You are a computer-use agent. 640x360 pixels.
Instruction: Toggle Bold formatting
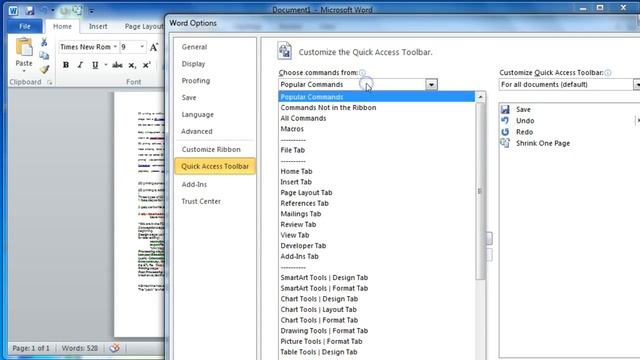click(x=66, y=65)
